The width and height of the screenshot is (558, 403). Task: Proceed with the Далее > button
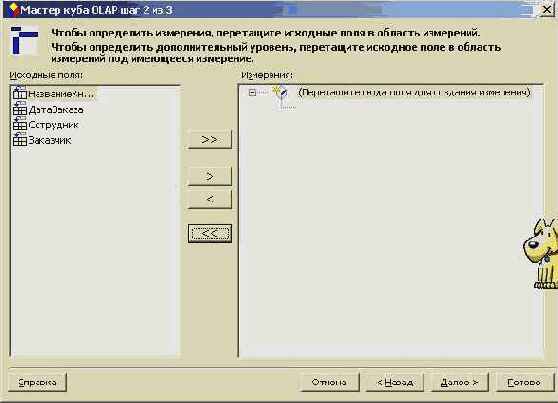click(460, 382)
